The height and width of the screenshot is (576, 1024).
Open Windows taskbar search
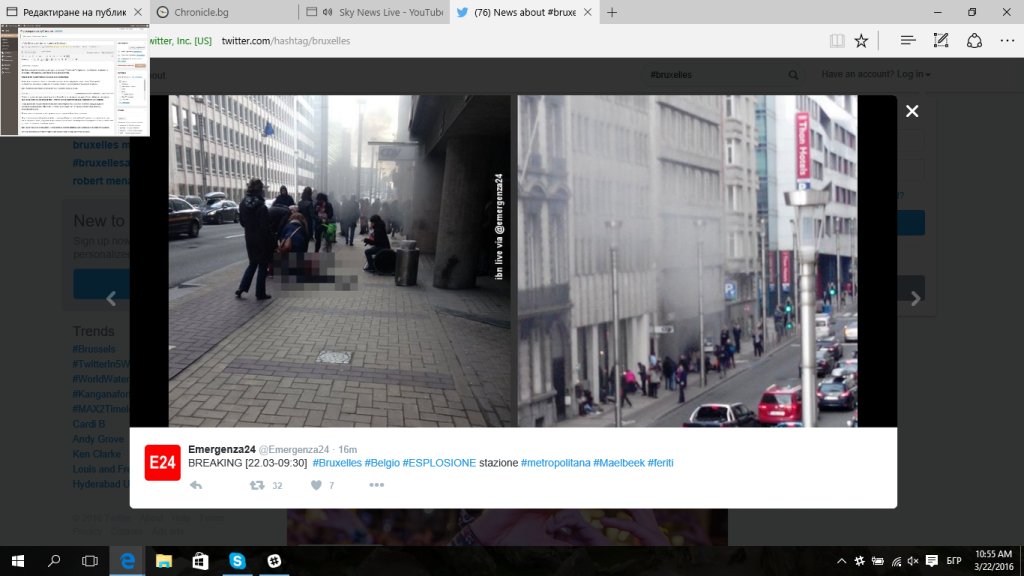pos(54,561)
